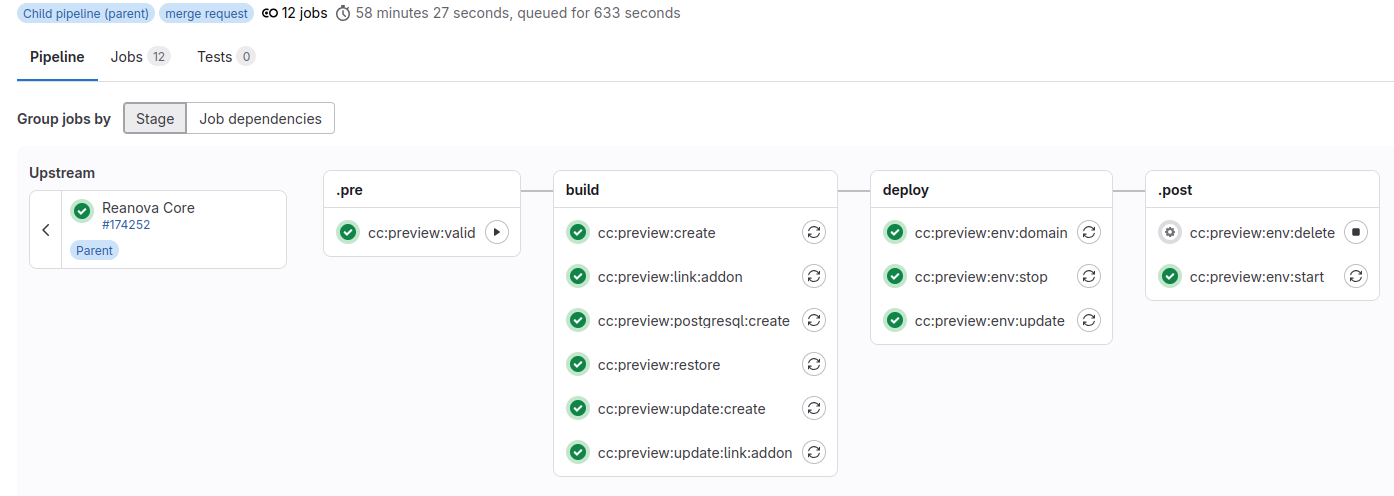The height and width of the screenshot is (496, 1394).
Task: Open the cc:preview:update:create job
Action: pyautogui.click(x=681, y=408)
